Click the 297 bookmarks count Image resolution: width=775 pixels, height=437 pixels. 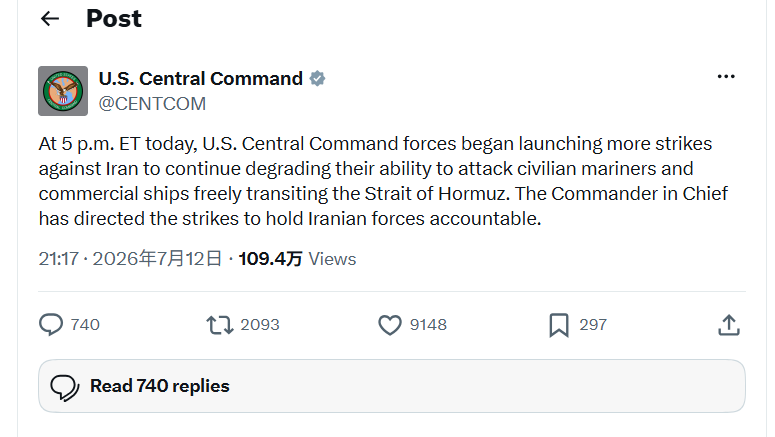point(593,325)
